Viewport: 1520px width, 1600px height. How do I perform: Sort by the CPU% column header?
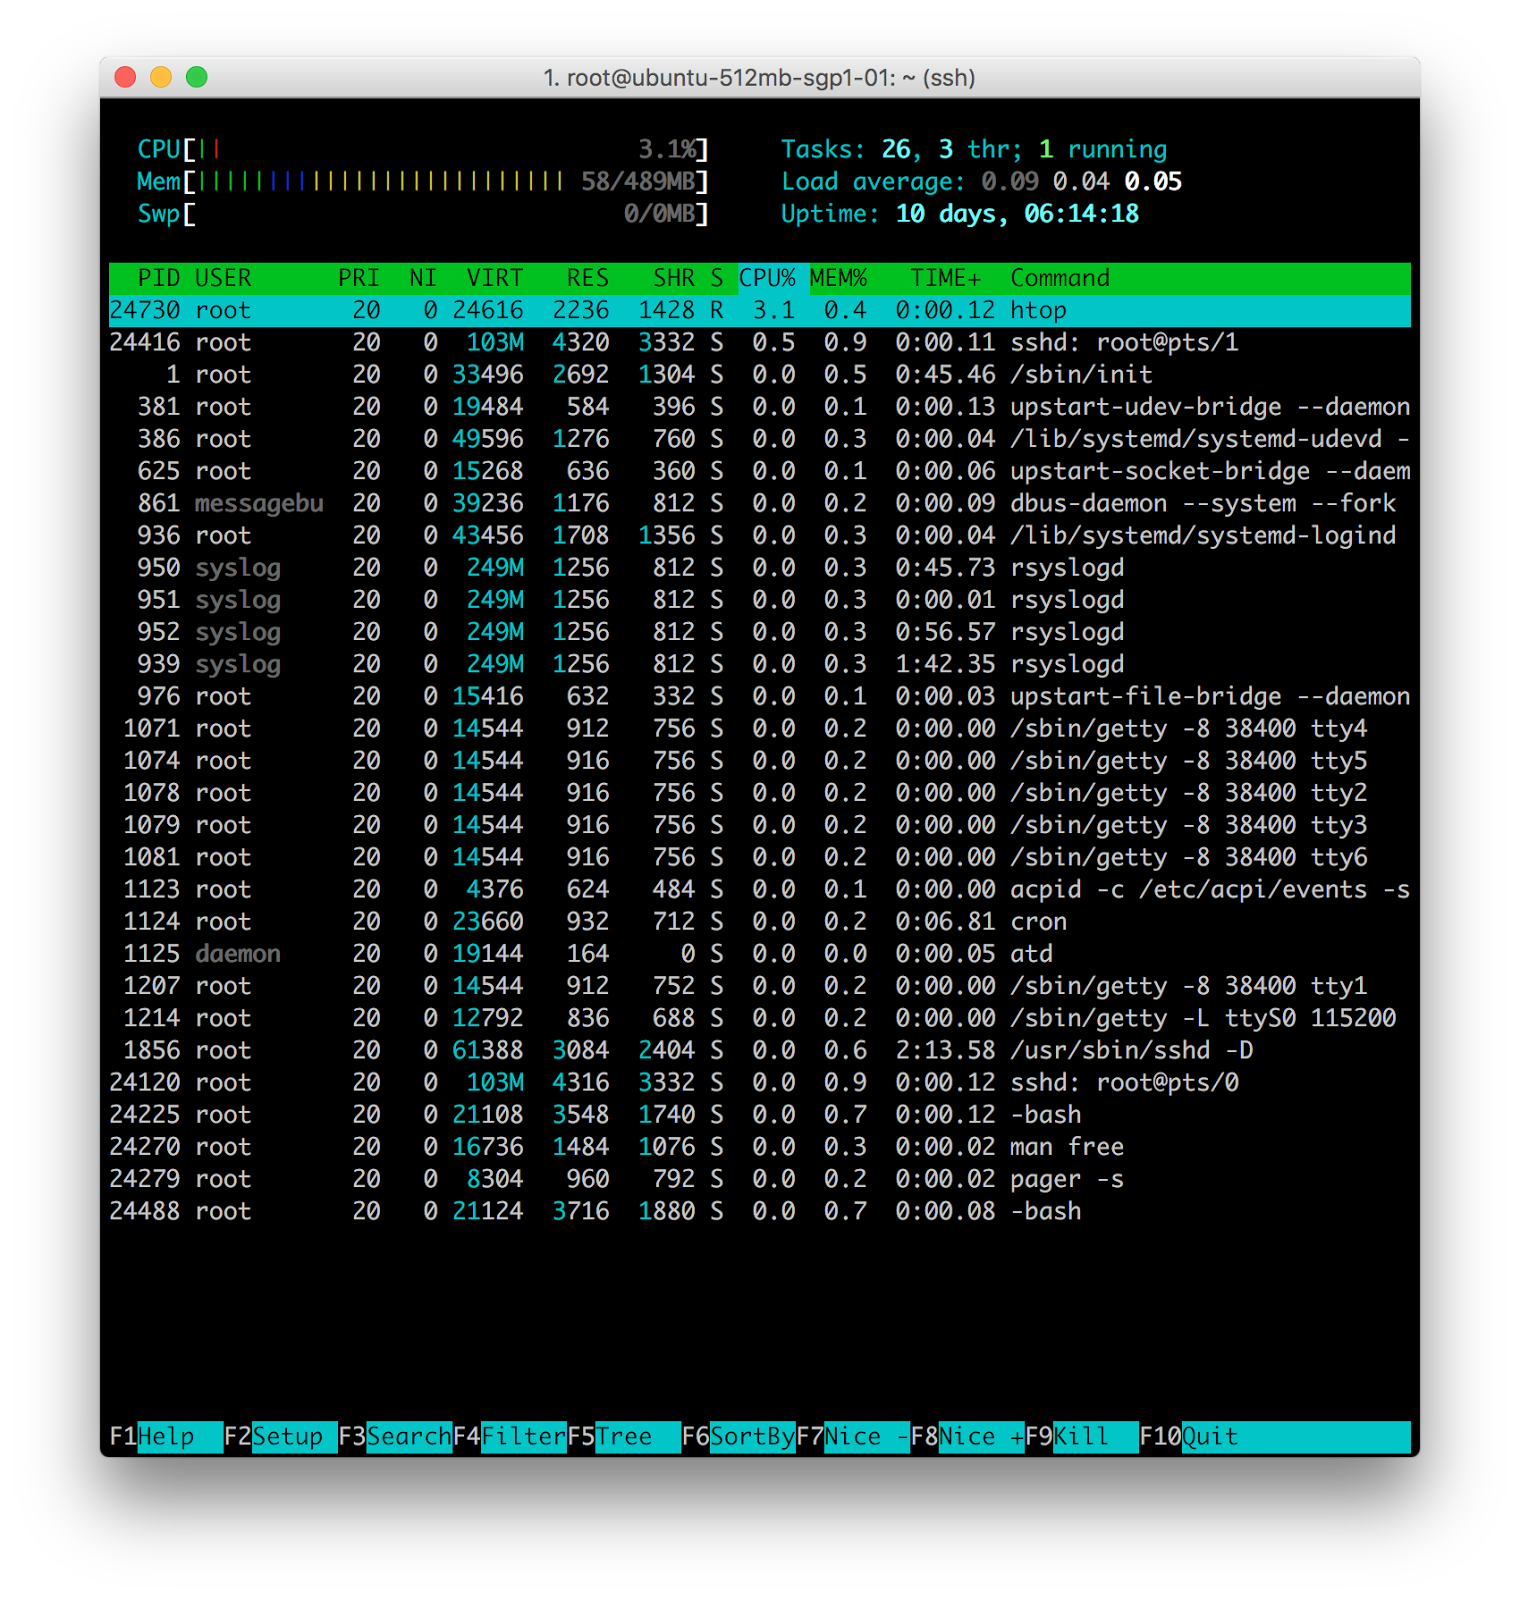point(767,278)
